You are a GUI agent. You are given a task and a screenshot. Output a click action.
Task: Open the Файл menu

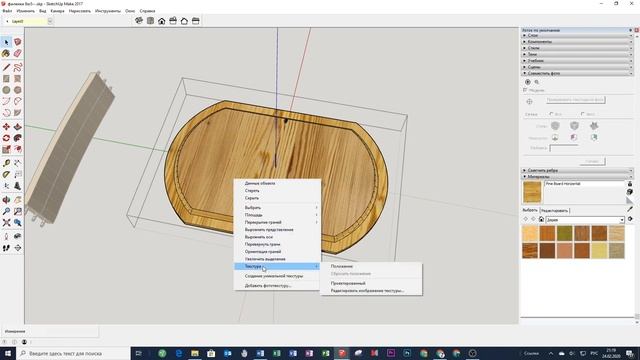coord(7,11)
